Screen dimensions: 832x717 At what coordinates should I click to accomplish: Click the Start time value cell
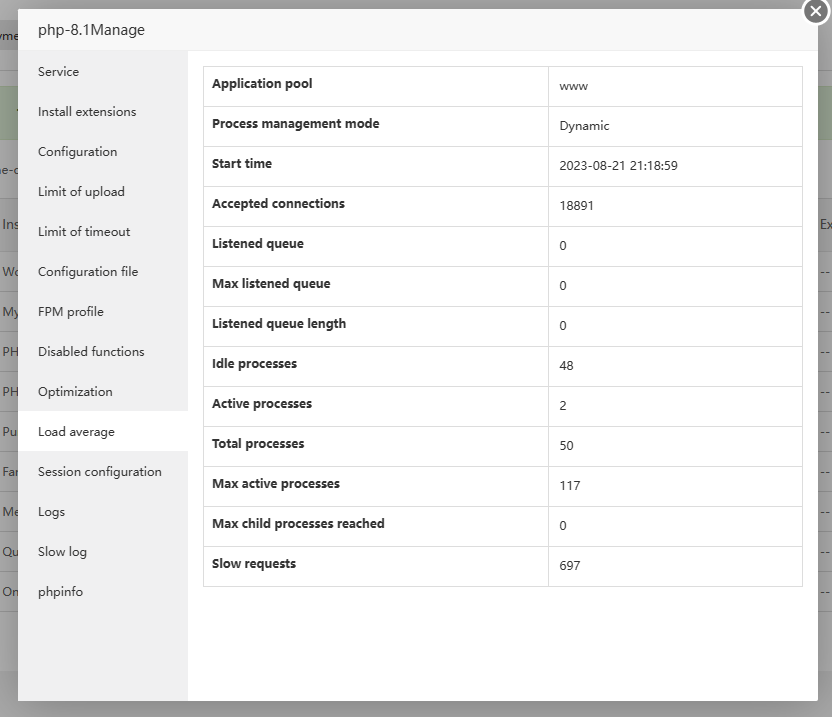(618, 166)
